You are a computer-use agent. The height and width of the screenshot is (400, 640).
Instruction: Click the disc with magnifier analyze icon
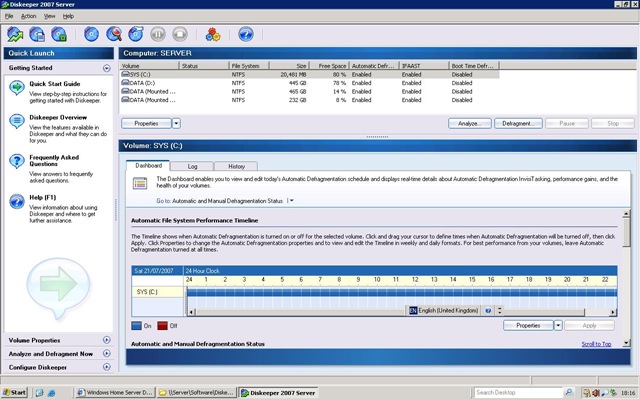tap(114, 34)
